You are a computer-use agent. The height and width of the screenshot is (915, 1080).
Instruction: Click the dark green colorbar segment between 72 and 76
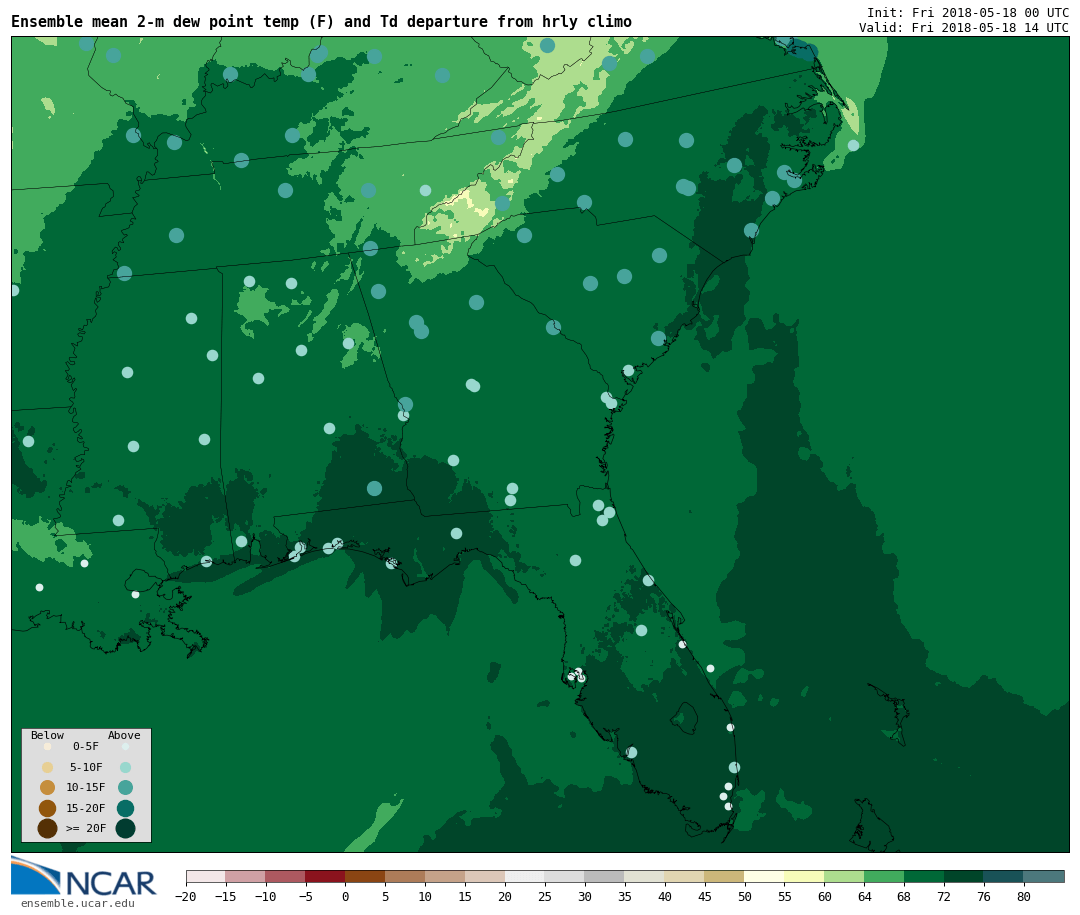[x=964, y=876]
